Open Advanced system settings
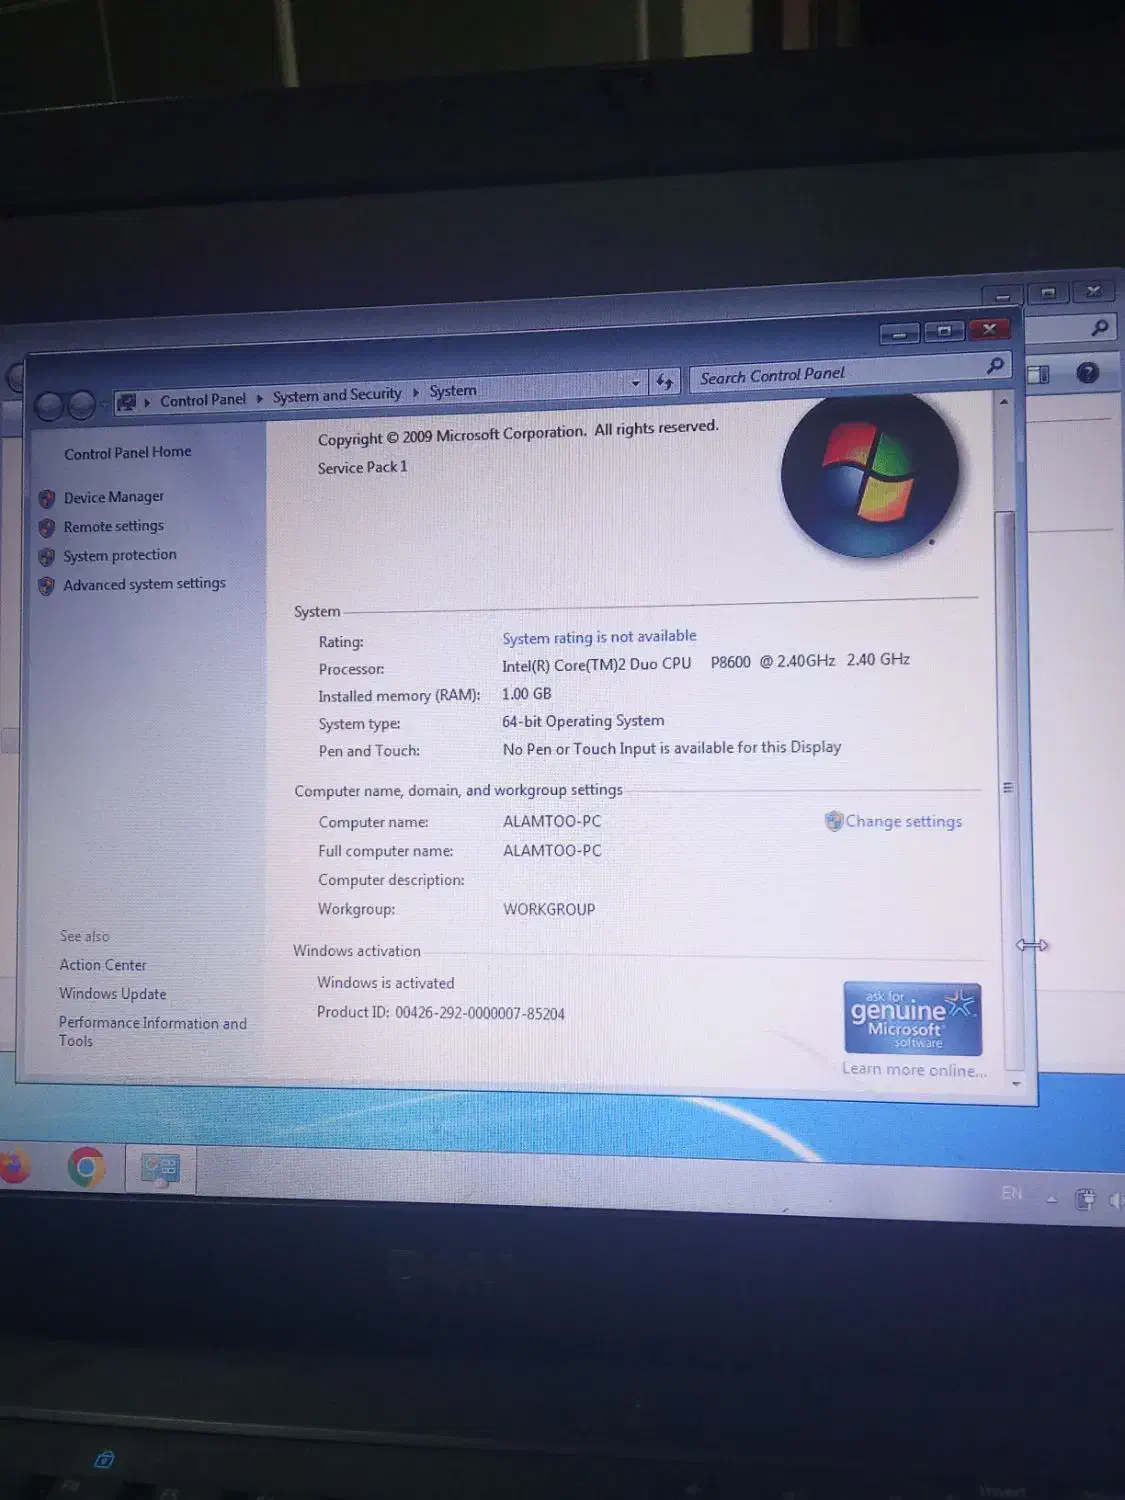Screen dimensions: 1125x1500 point(144,584)
